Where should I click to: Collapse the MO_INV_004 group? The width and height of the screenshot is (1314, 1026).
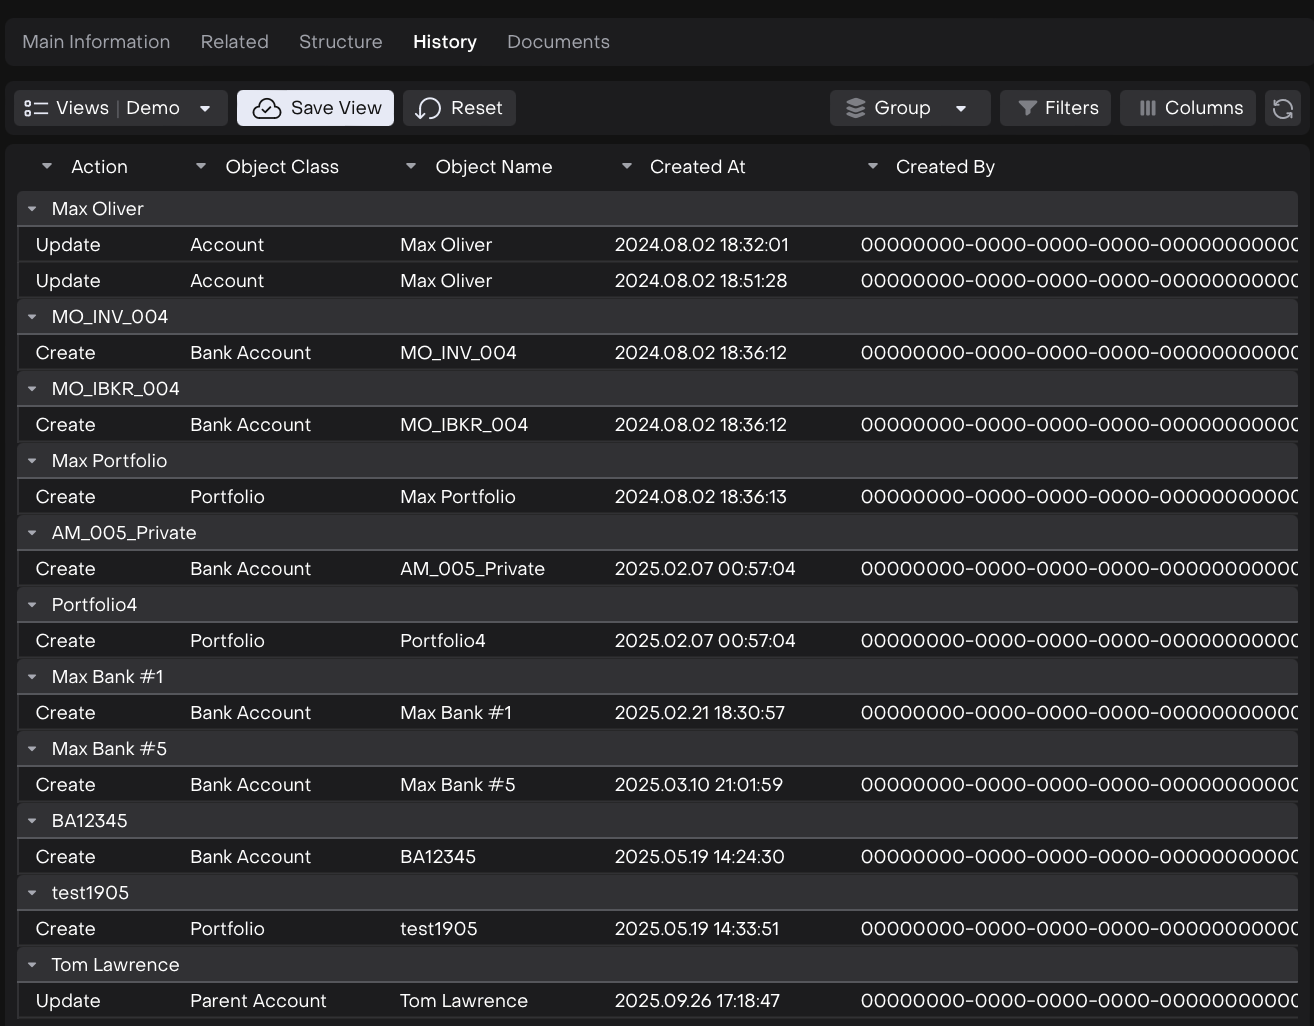pos(32,317)
